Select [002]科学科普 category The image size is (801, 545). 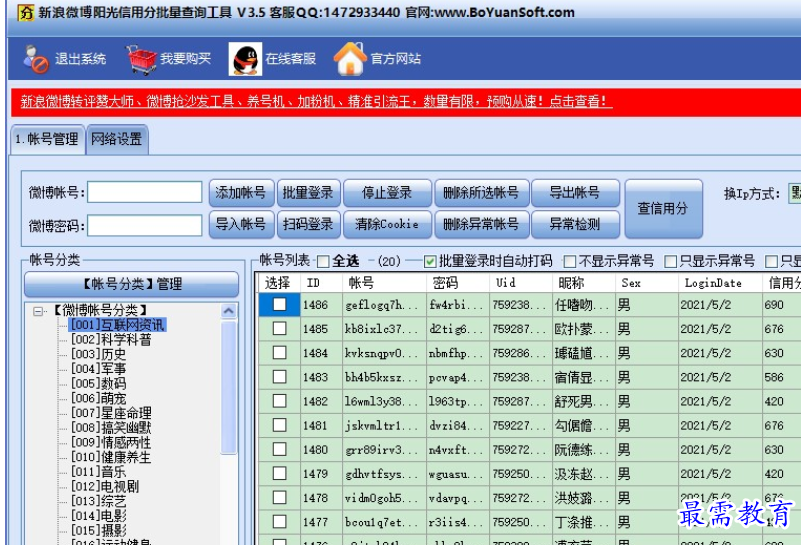(111, 340)
